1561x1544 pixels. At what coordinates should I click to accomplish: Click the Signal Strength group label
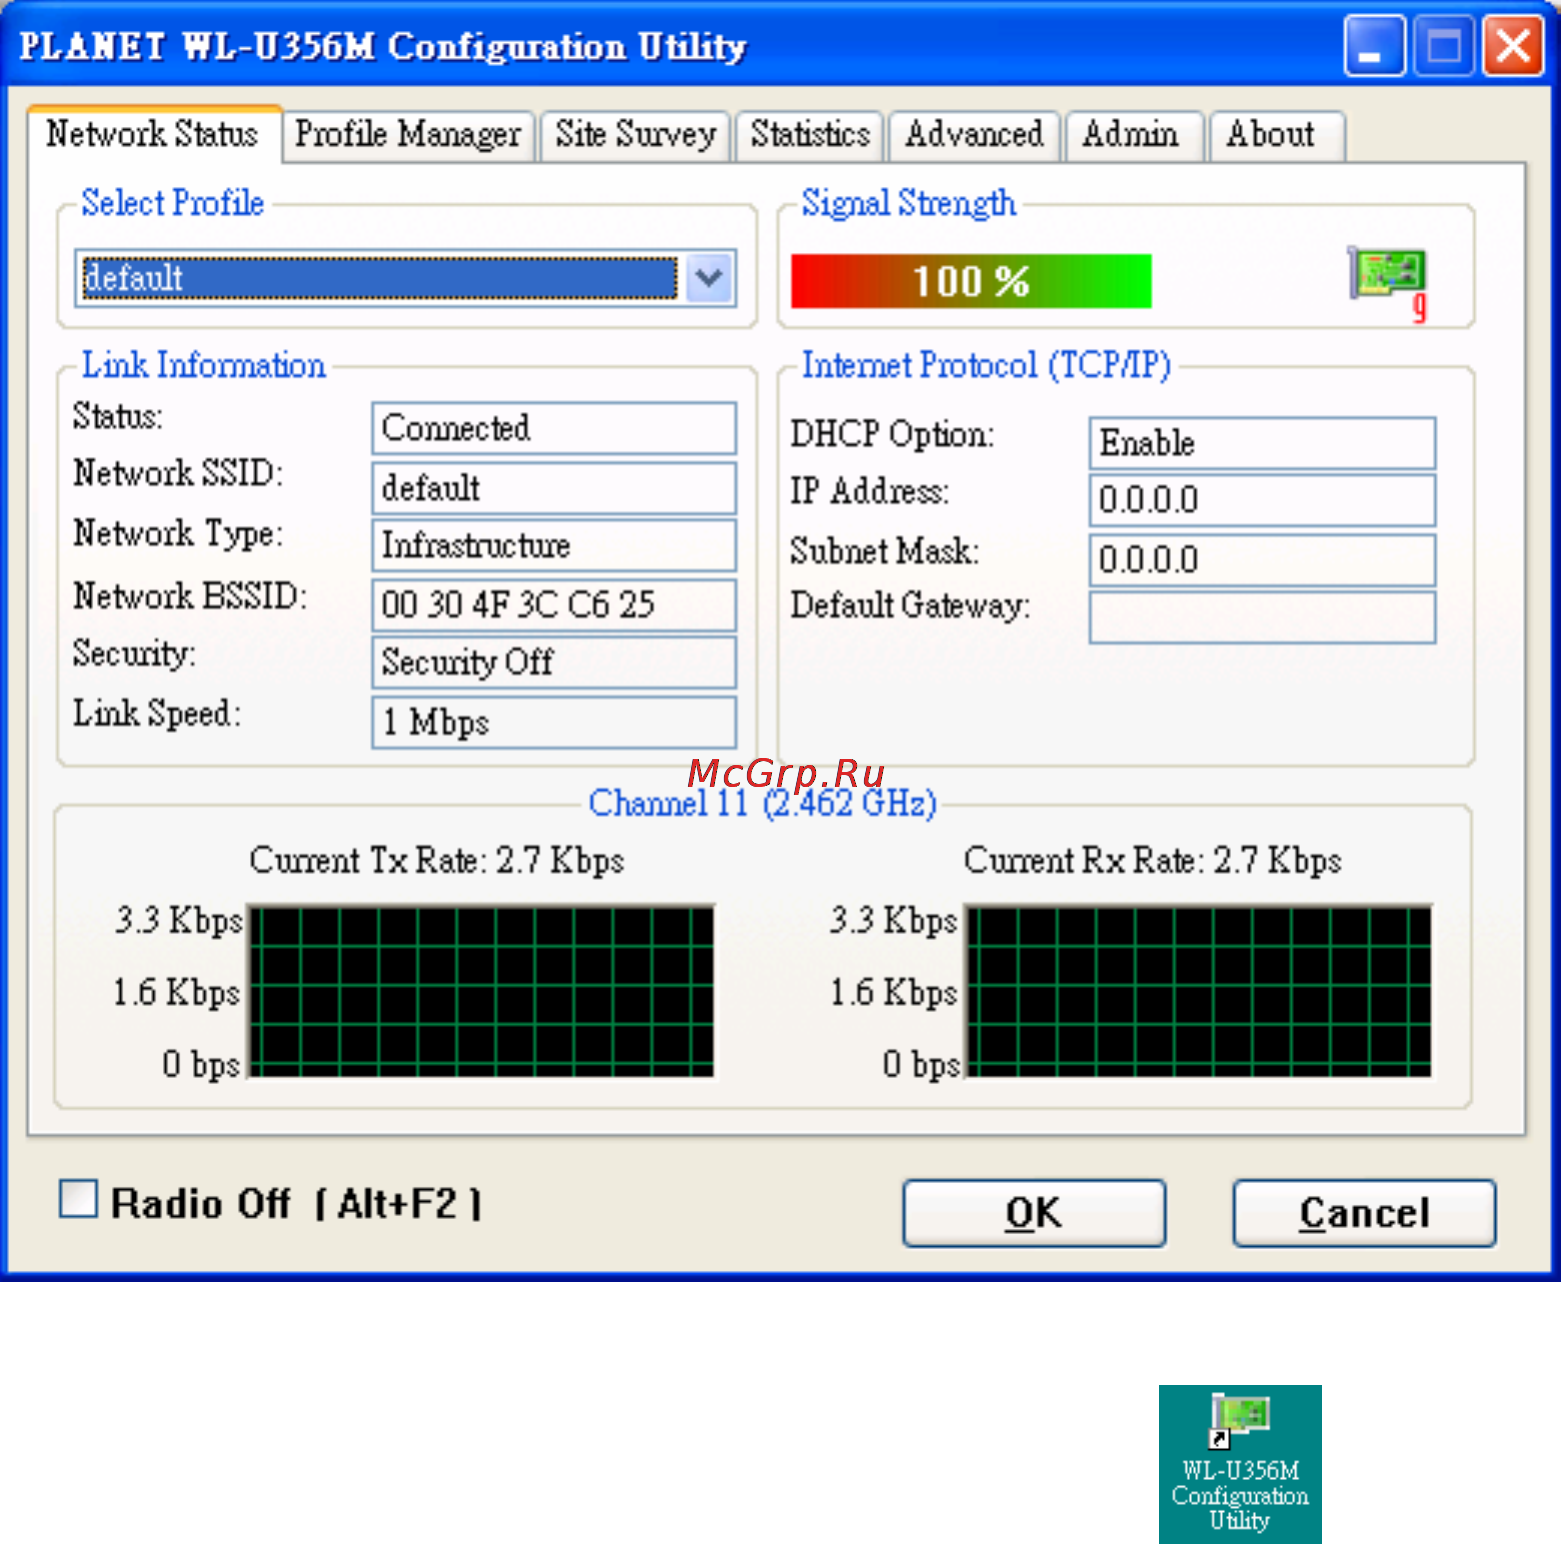pos(908,203)
